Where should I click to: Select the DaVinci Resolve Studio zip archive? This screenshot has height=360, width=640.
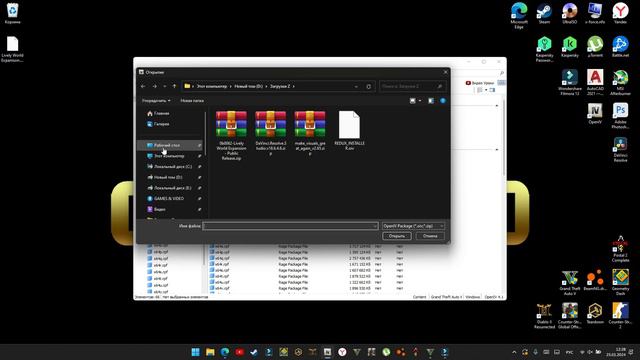pyautogui.click(x=271, y=133)
